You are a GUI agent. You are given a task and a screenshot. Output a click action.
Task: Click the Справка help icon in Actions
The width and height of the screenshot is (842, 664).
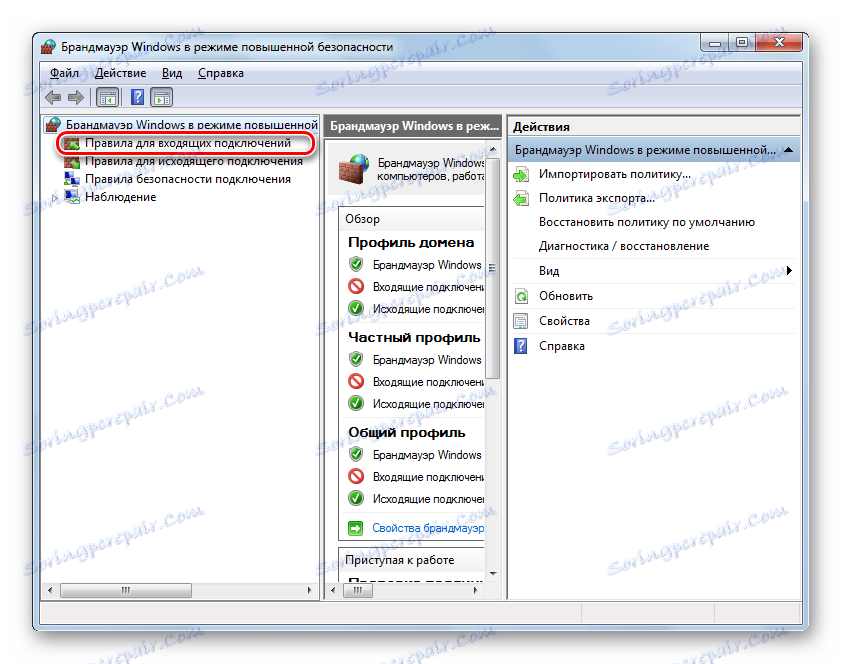pyautogui.click(x=521, y=346)
